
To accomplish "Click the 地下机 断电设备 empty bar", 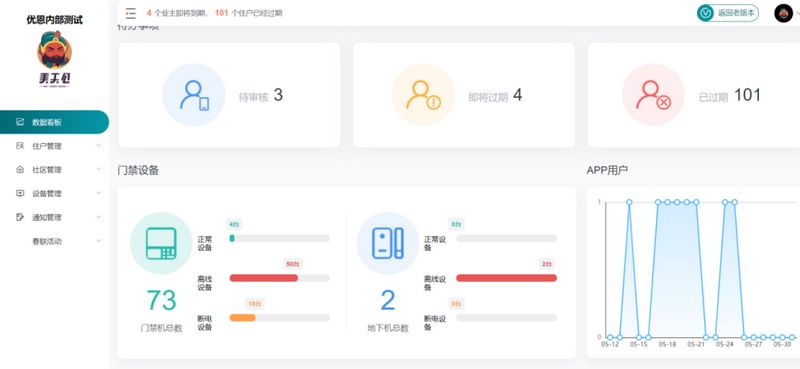I will pos(506,317).
